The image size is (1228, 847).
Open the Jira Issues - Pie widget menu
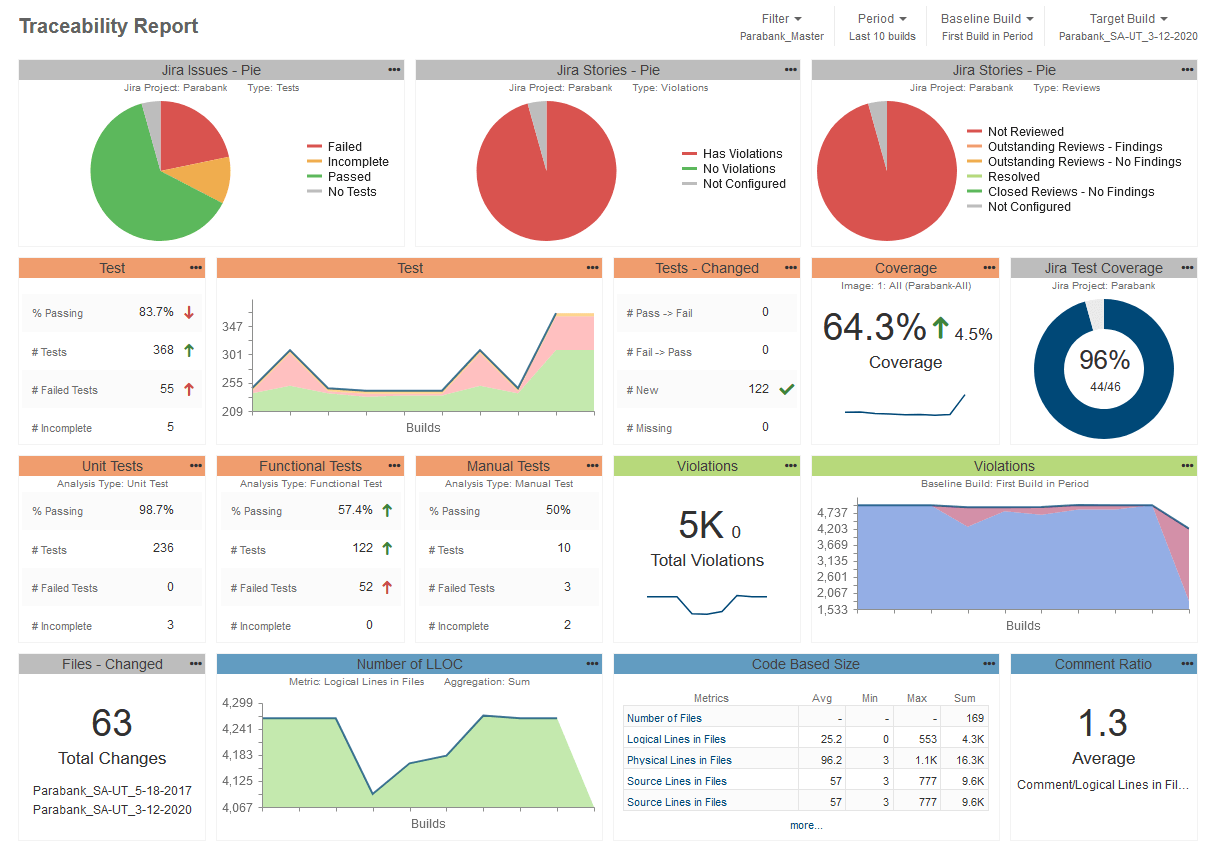click(x=394, y=70)
